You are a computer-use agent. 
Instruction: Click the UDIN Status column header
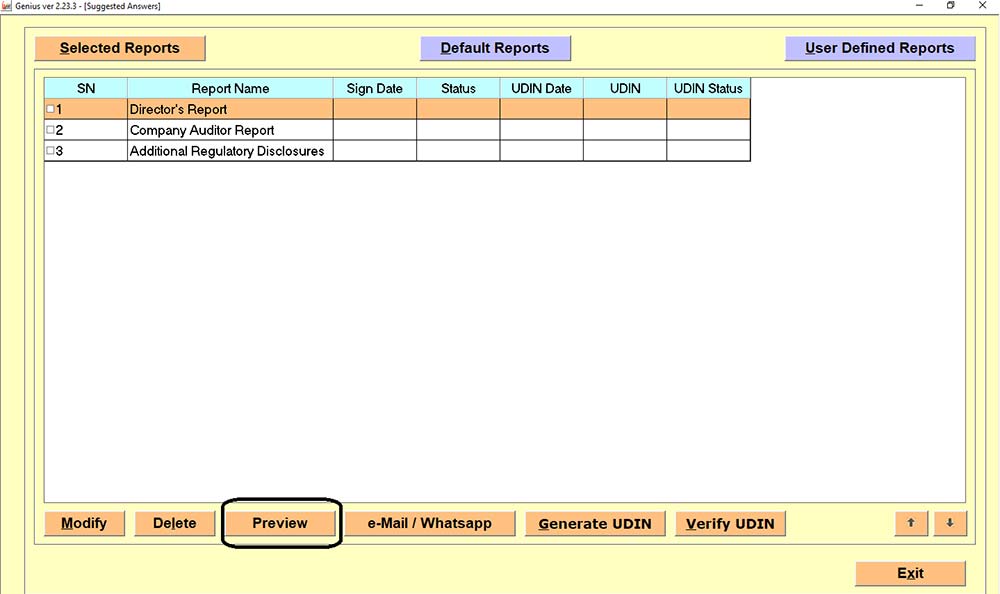point(708,88)
